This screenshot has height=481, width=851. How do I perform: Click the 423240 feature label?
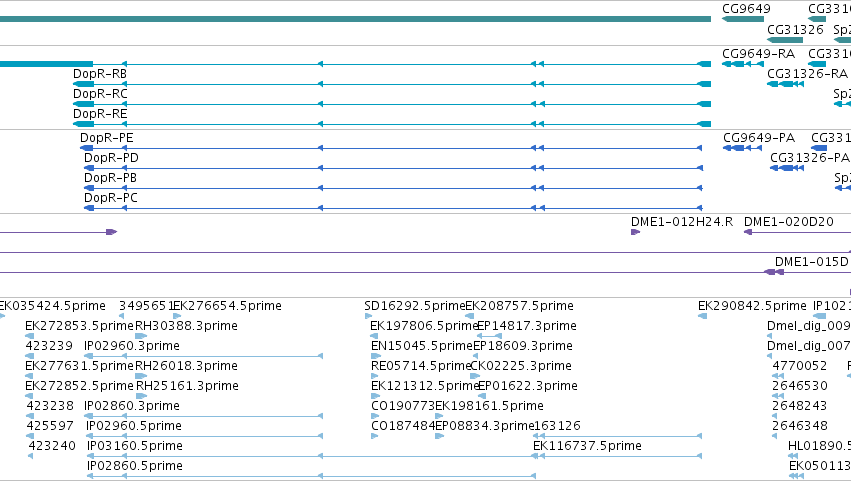click(52, 447)
